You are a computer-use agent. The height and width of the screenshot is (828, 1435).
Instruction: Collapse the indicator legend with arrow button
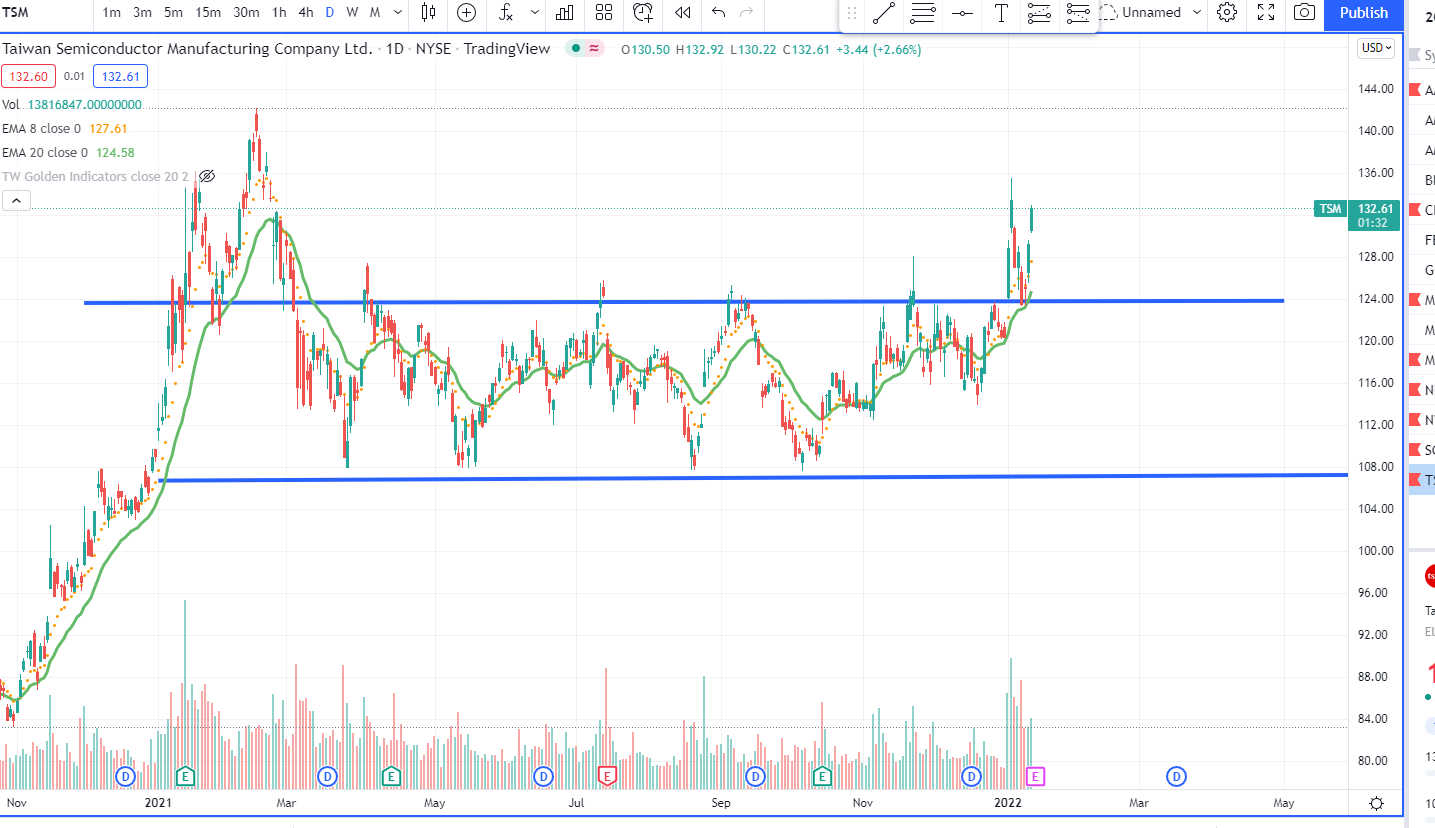[17, 201]
